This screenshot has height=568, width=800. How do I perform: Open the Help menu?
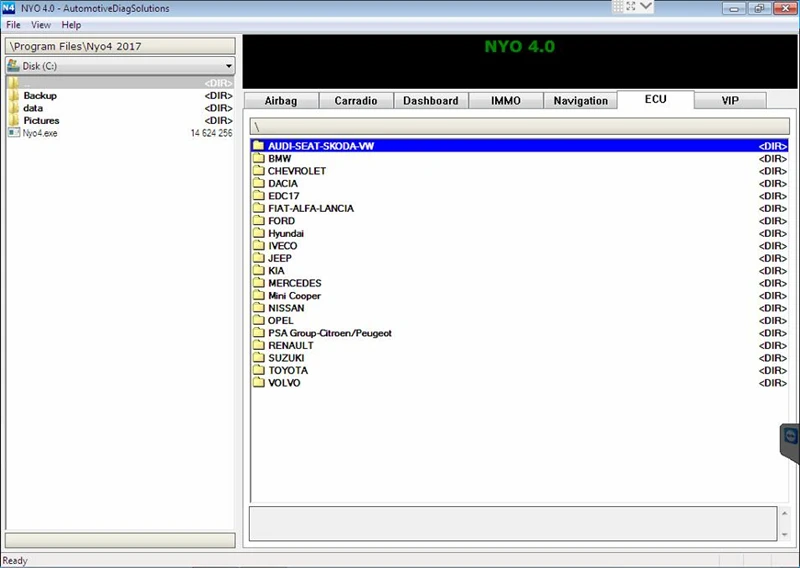71,25
